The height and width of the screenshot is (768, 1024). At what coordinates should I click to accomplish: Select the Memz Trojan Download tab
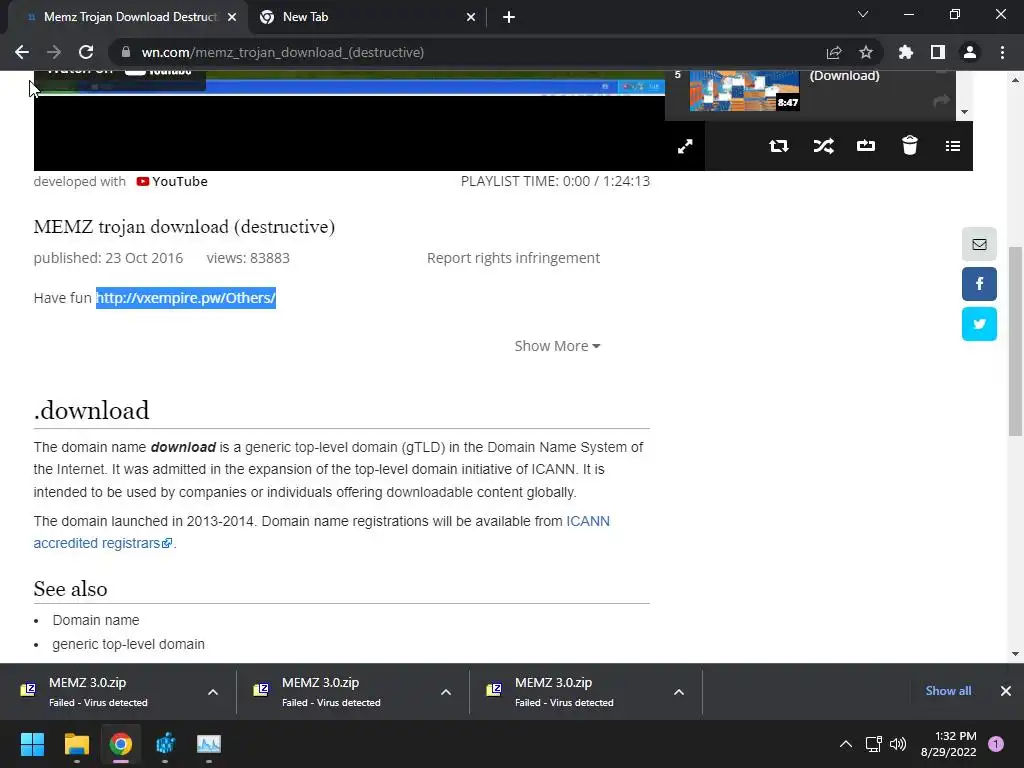pyautogui.click(x=127, y=17)
